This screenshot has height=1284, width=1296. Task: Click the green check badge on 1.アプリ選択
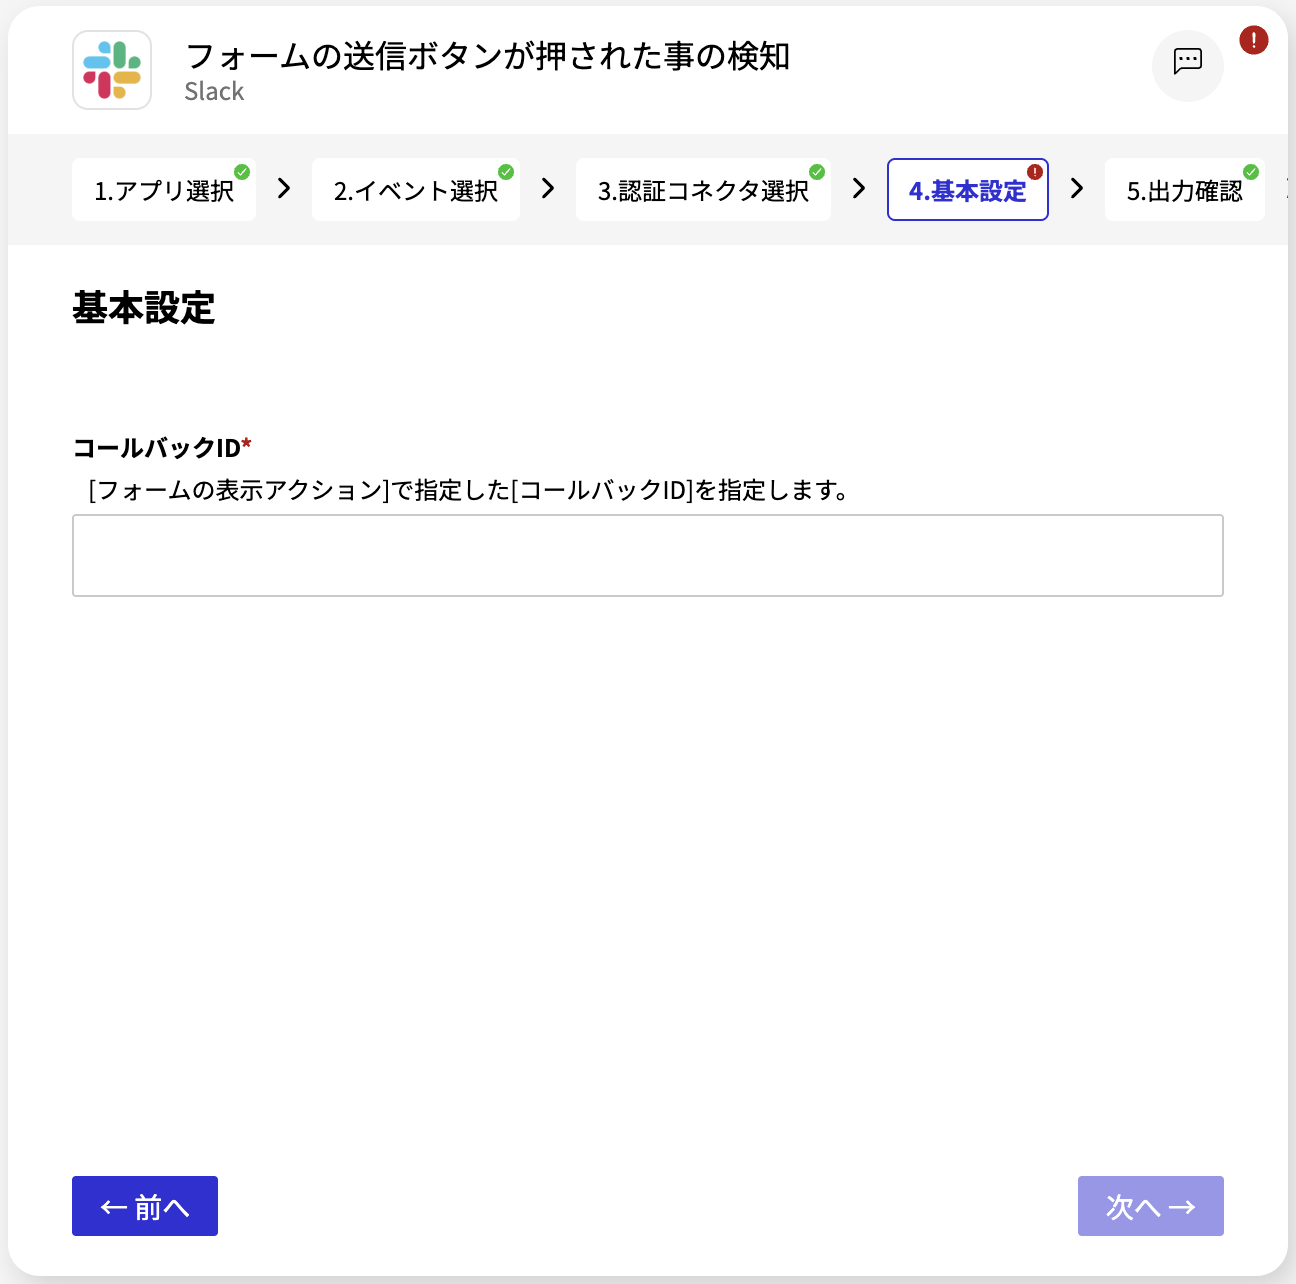tap(242, 172)
